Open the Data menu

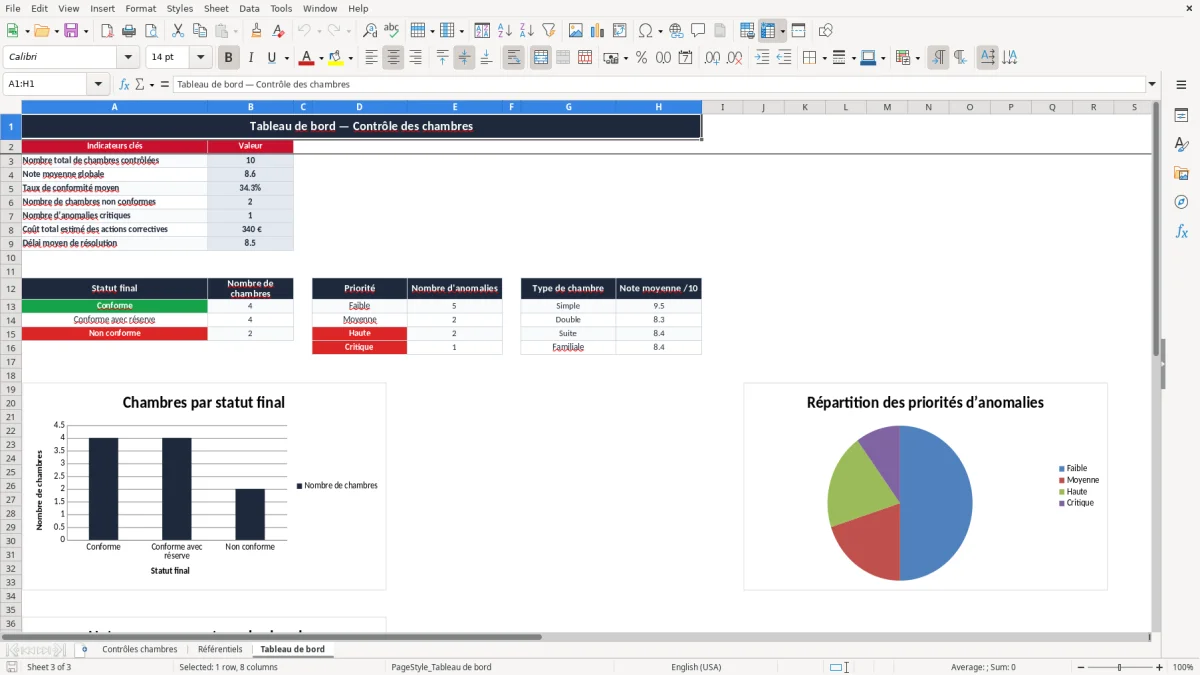click(249, 8)
